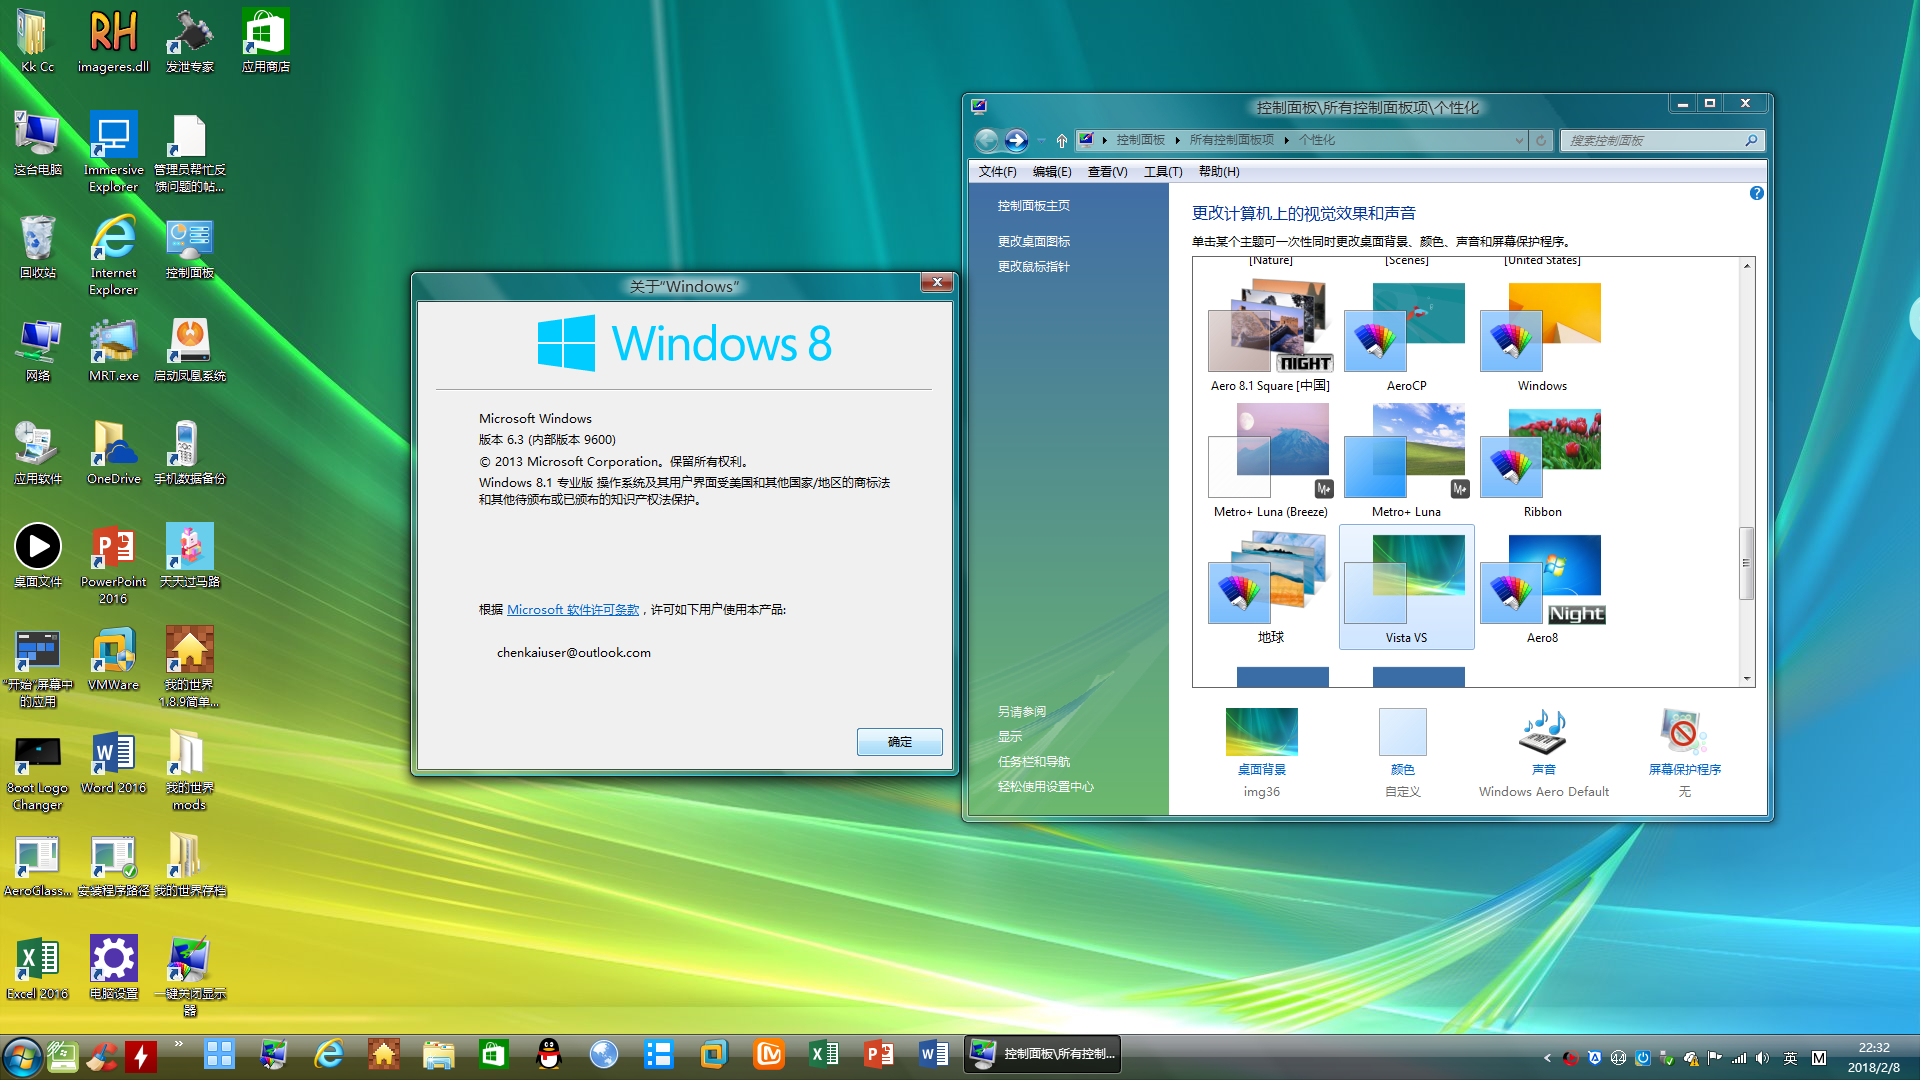Click the theme list scroll-down arrow
This screenshot has width=1920, height=1080.
pos(1747,679)
